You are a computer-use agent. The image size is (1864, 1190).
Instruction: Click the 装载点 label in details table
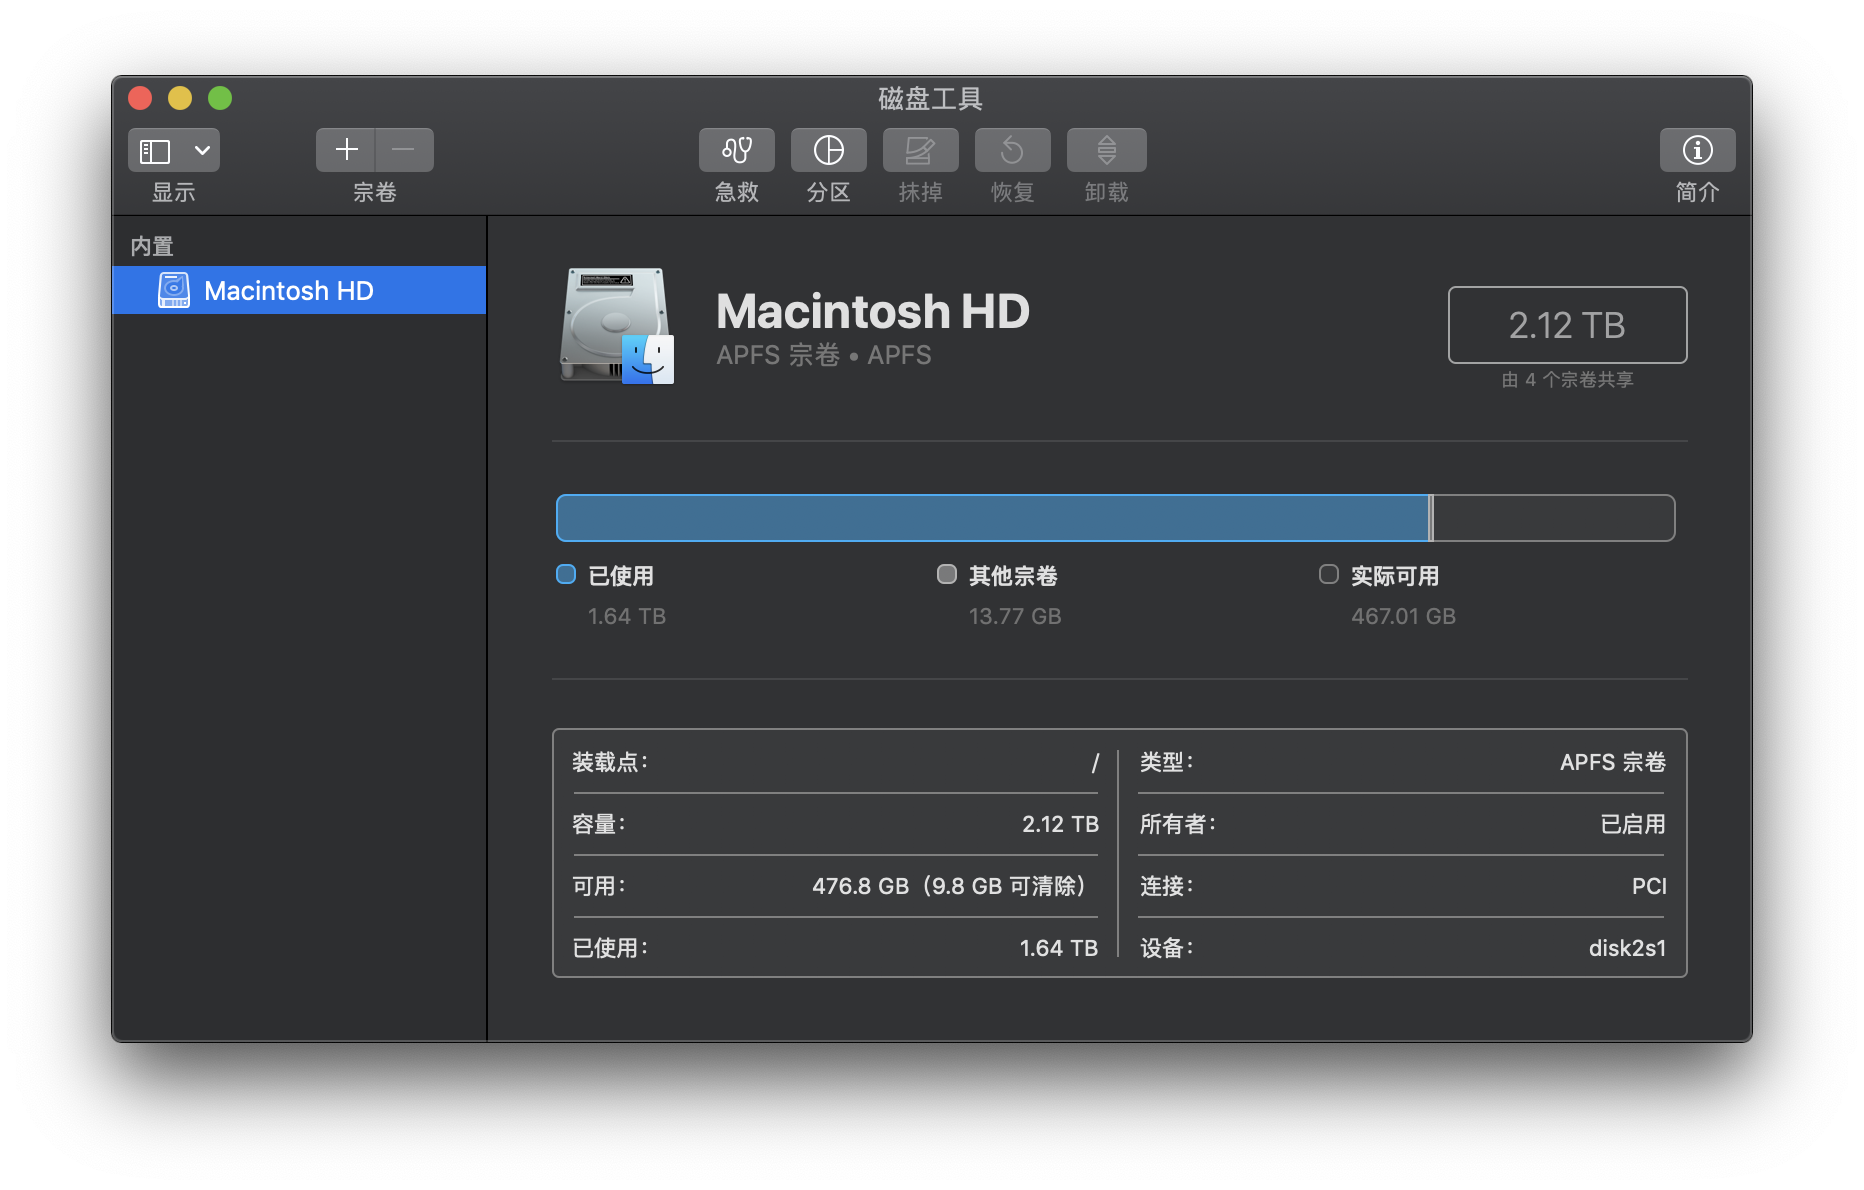click(x=610, y=762)
